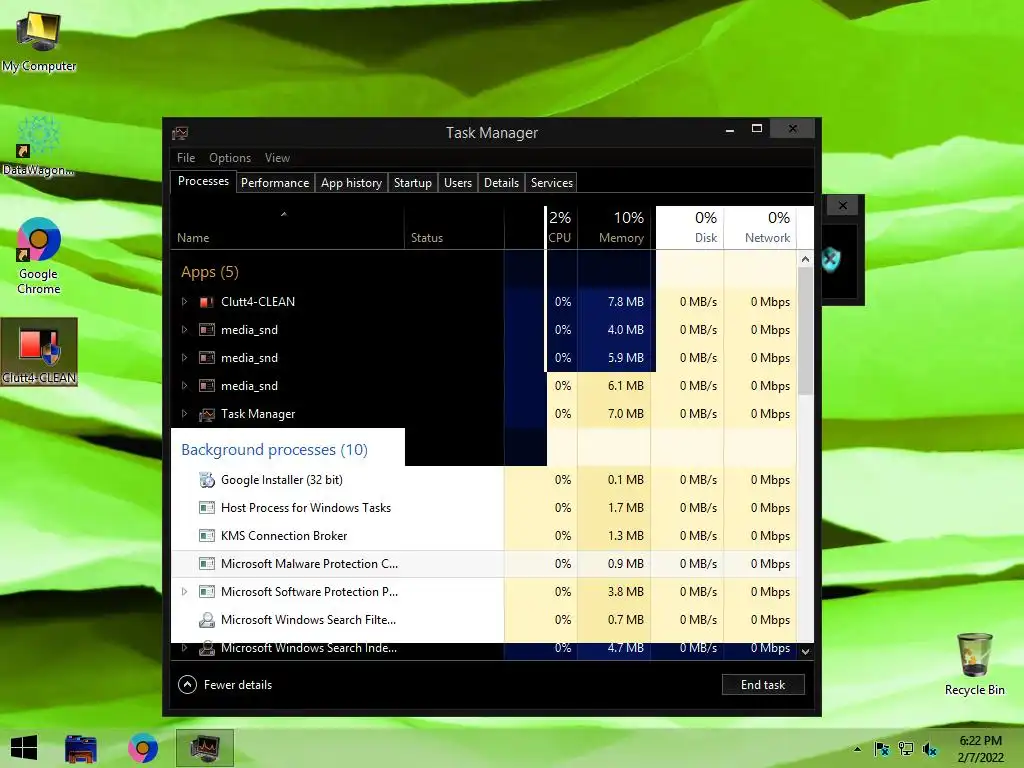This screenshot has width=1024, height=768.
Task: Select the Clutt4-CLEAN desktop icon
Action: pyautogui.click(x=39, y=351)
